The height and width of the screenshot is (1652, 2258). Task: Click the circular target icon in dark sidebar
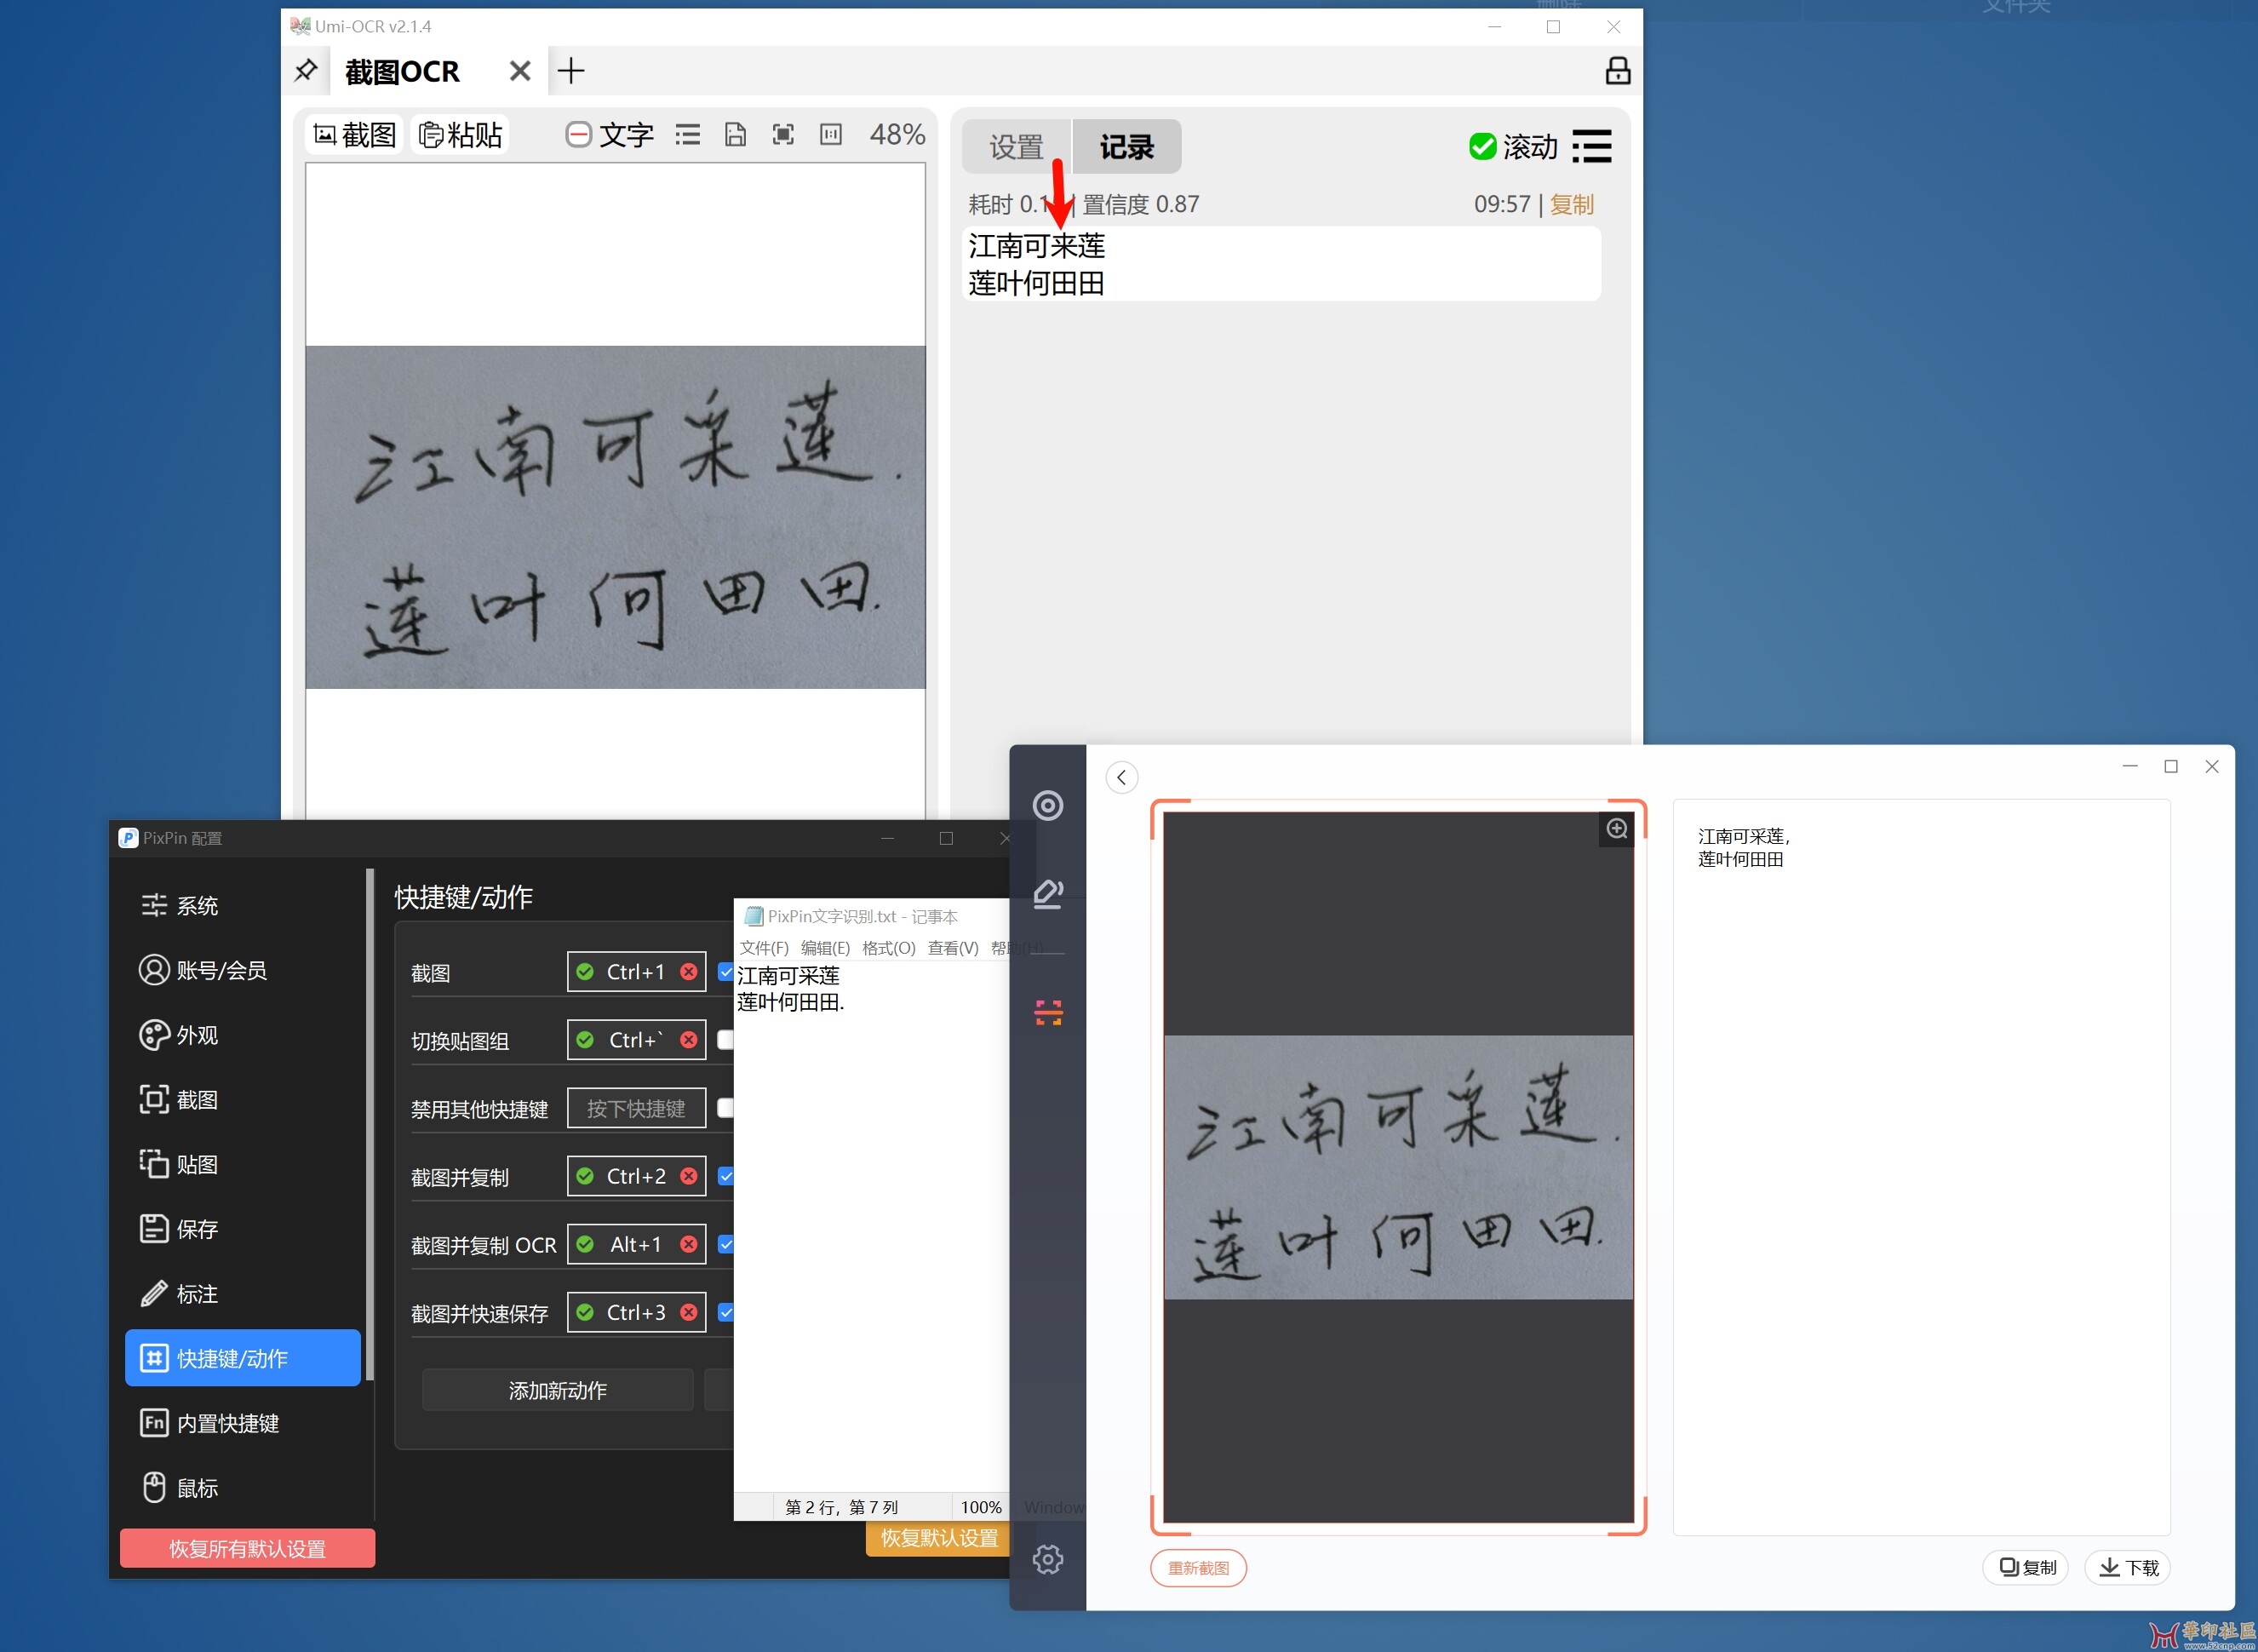[1047, 806]
